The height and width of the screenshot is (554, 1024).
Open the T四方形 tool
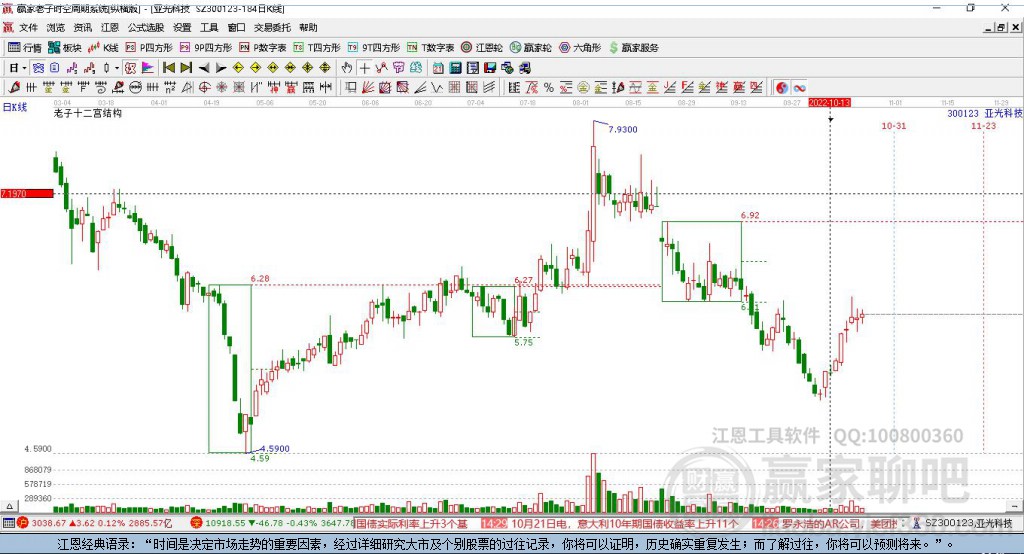[317, 48]
